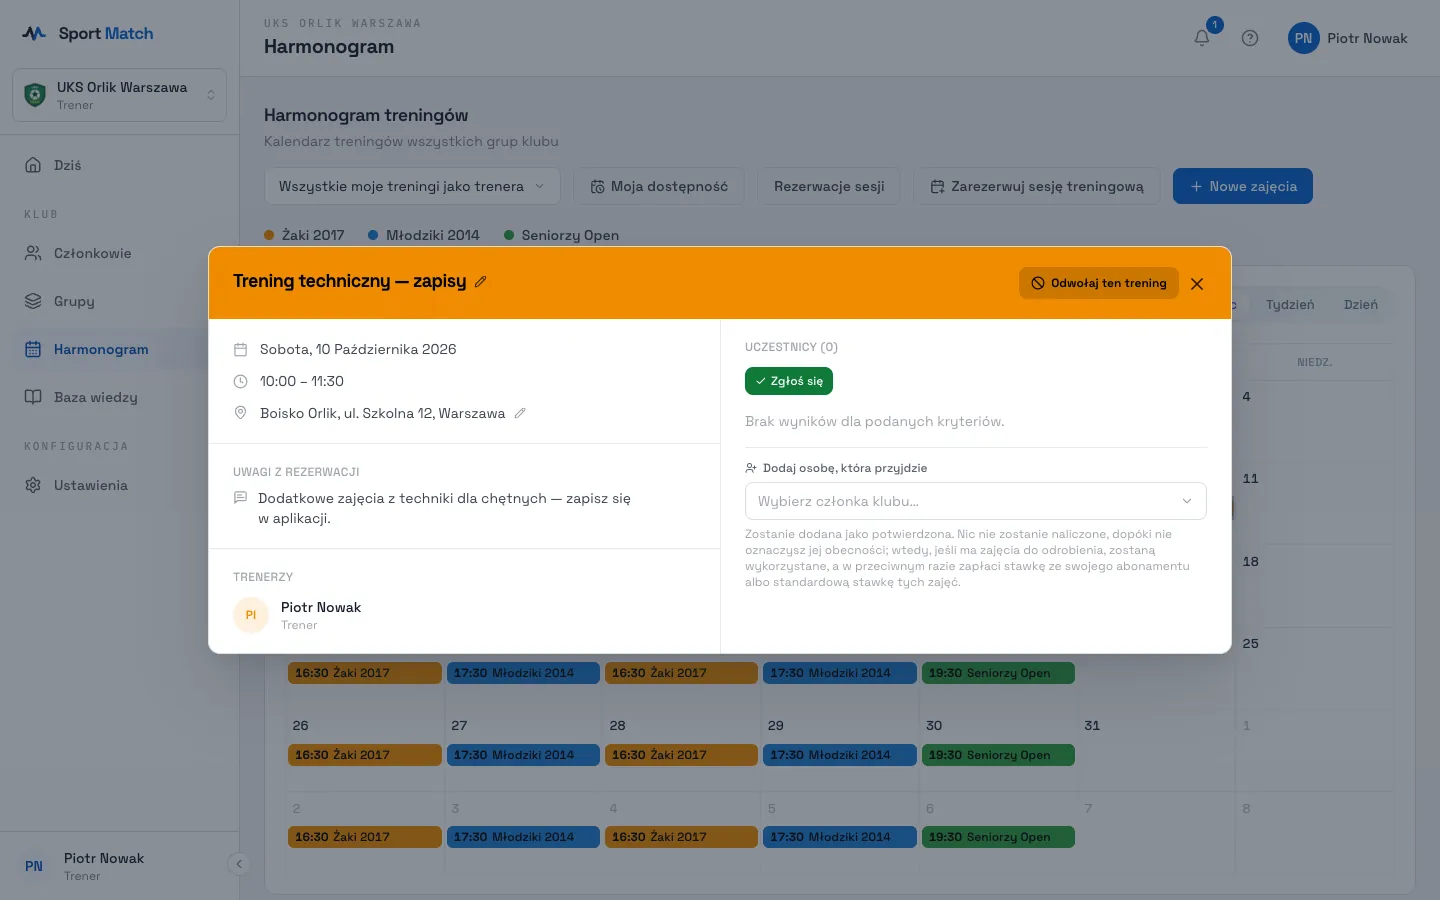Open the notifications bell
Viewport: 1440px width, 900px height.
(x=1202, y=38)
